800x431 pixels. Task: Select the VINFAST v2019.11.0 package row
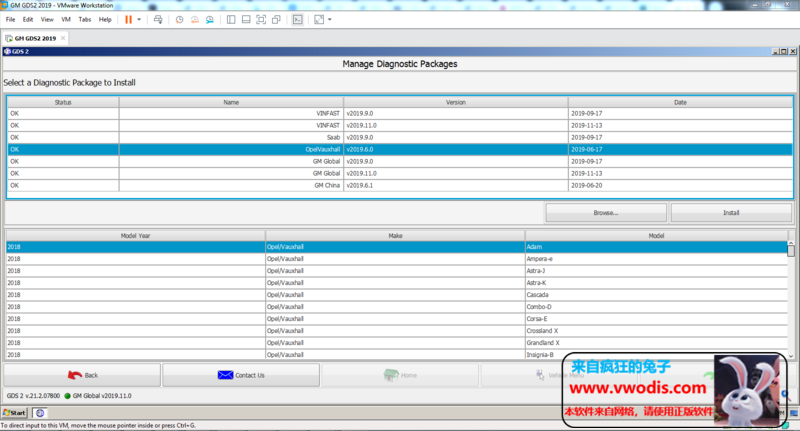[x=400, y=125]
